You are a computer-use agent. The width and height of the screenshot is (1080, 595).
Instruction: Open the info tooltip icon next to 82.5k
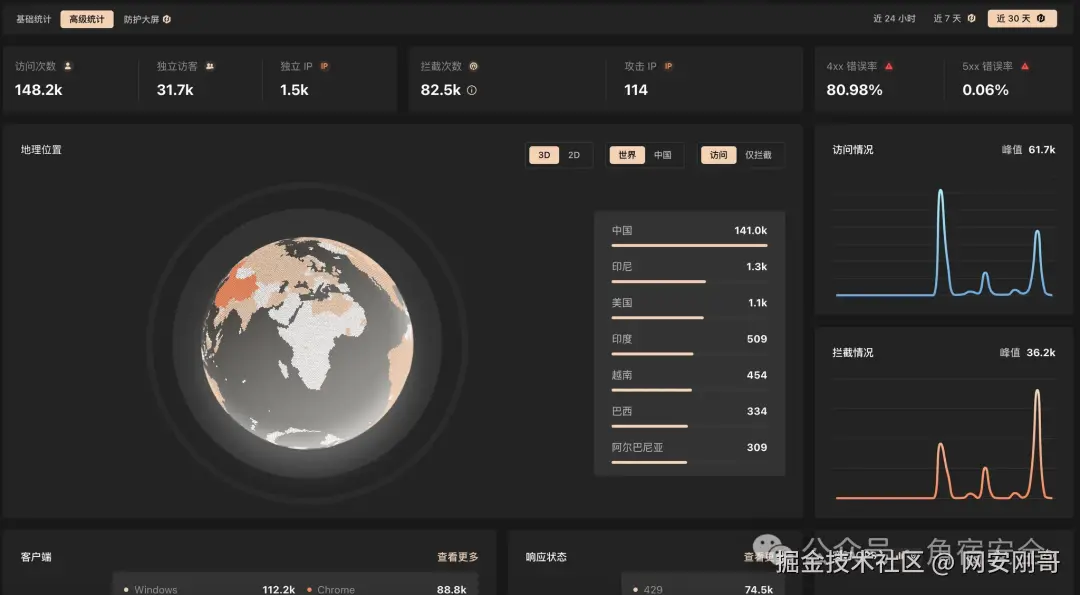[471, 90]
